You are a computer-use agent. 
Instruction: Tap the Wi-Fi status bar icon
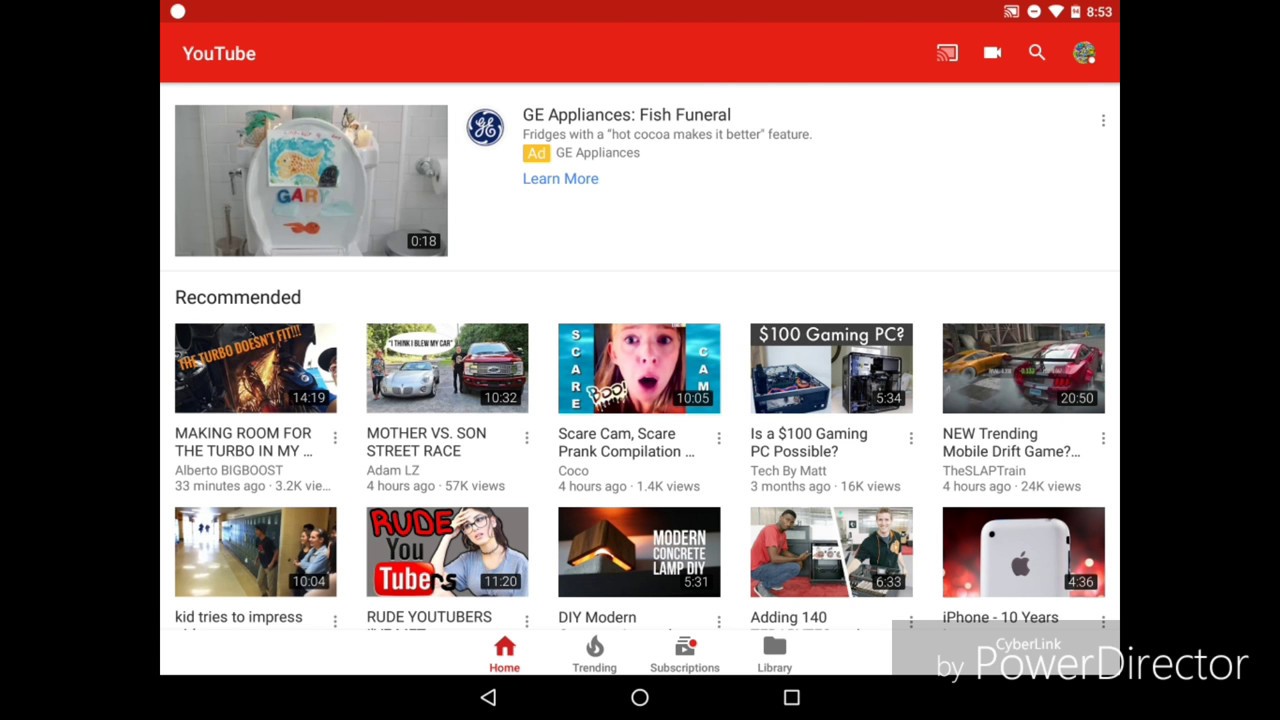click(1056, 12)
